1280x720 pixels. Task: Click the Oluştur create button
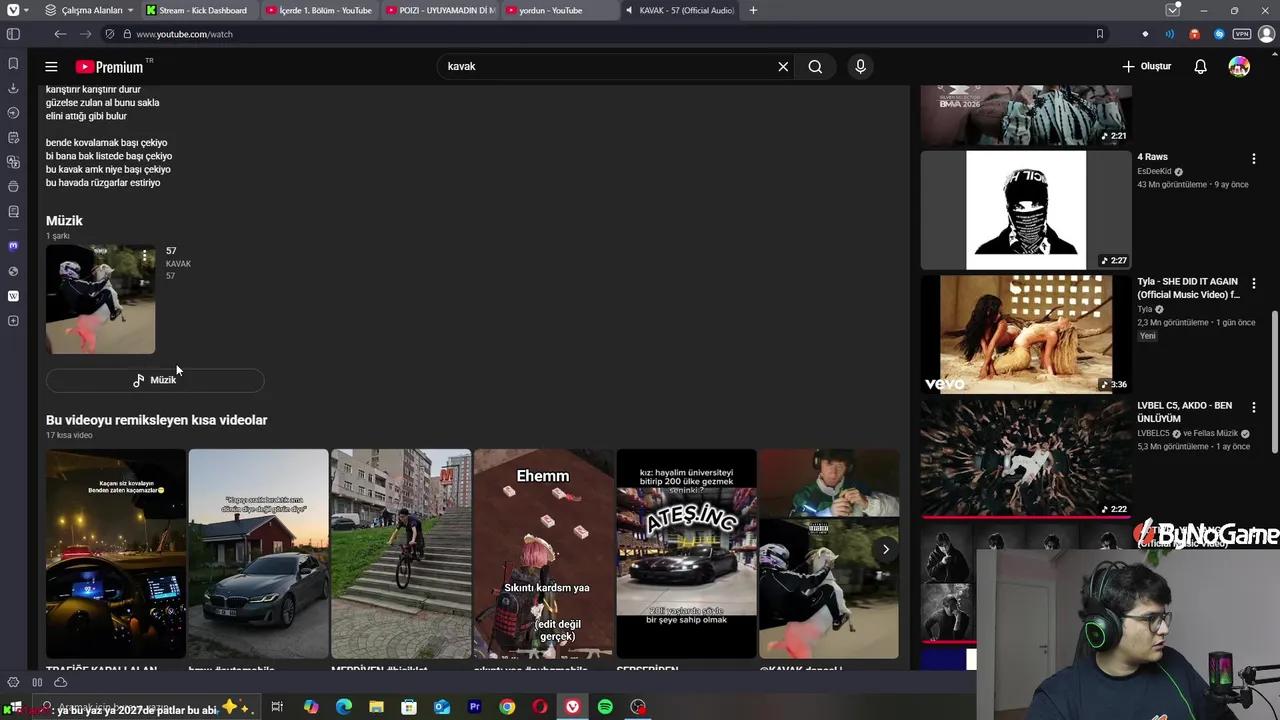(1146, 66)
